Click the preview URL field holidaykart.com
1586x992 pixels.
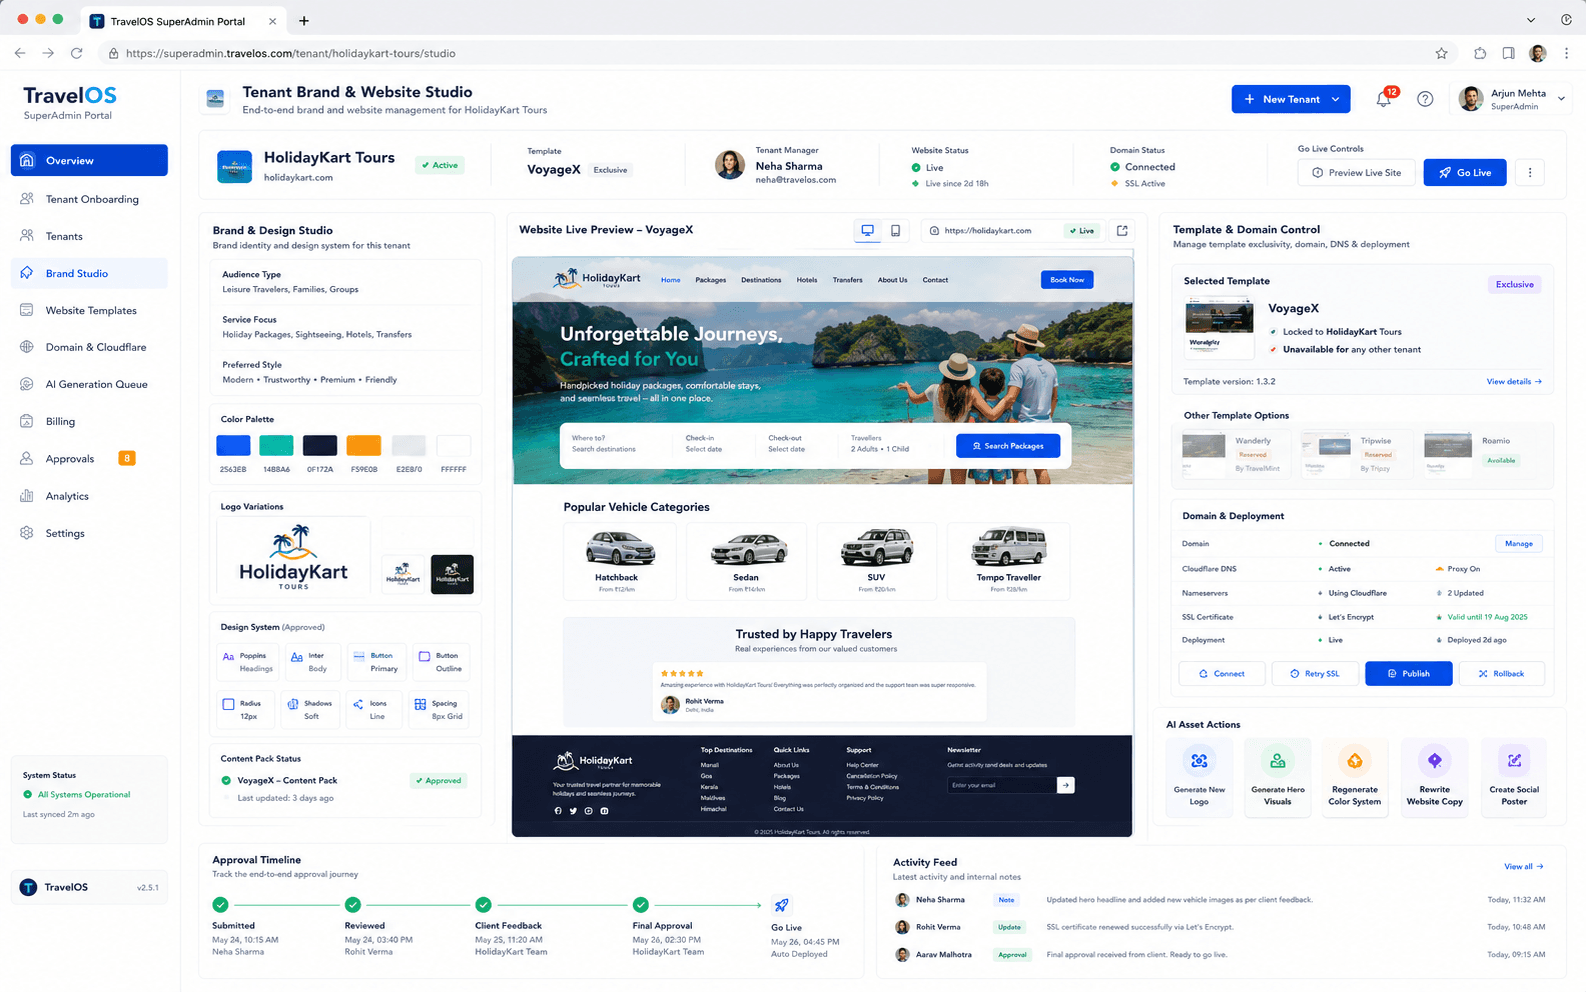coord(1009,230)
